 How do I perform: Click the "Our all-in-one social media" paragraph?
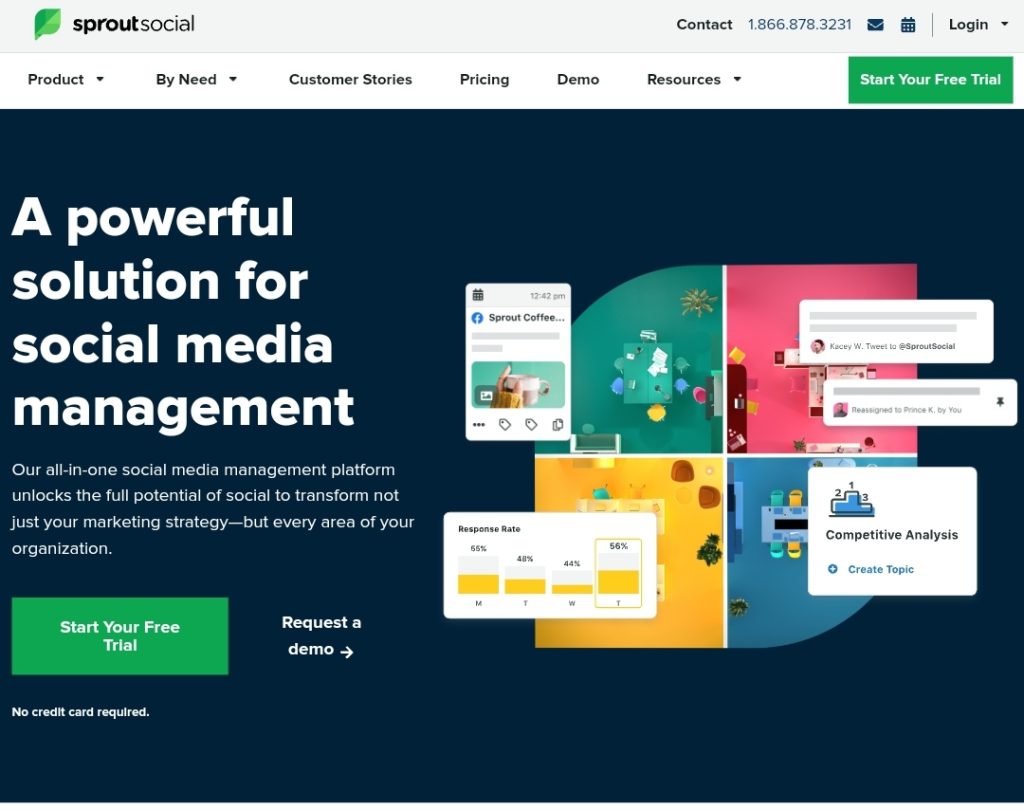point(213,508)
